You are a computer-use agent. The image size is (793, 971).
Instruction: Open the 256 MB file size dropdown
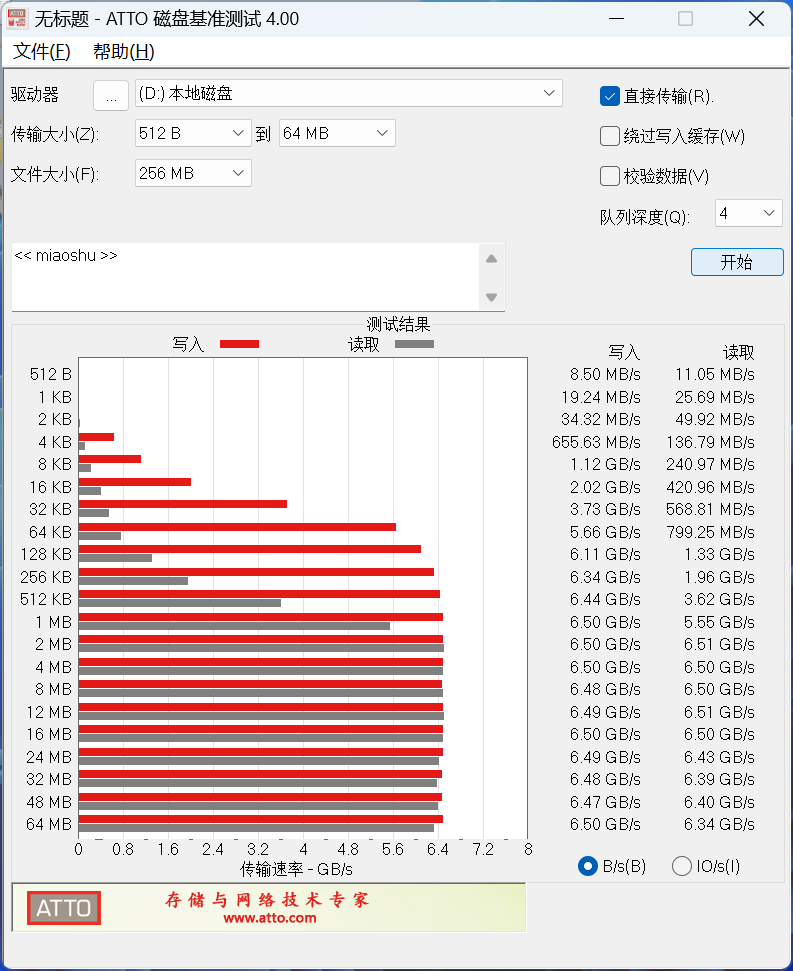pos(193,173)
